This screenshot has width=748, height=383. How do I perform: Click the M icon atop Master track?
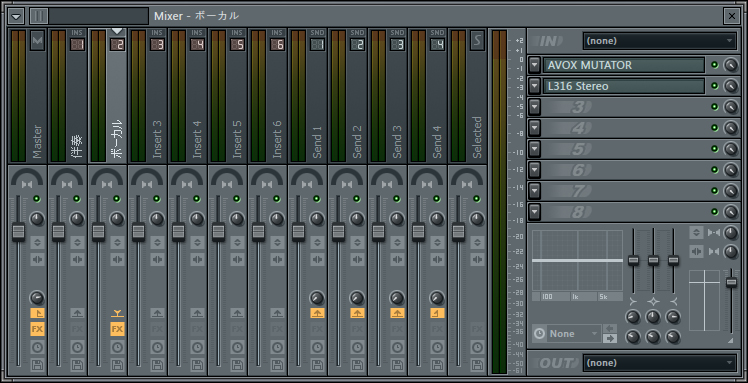(38, 41)
